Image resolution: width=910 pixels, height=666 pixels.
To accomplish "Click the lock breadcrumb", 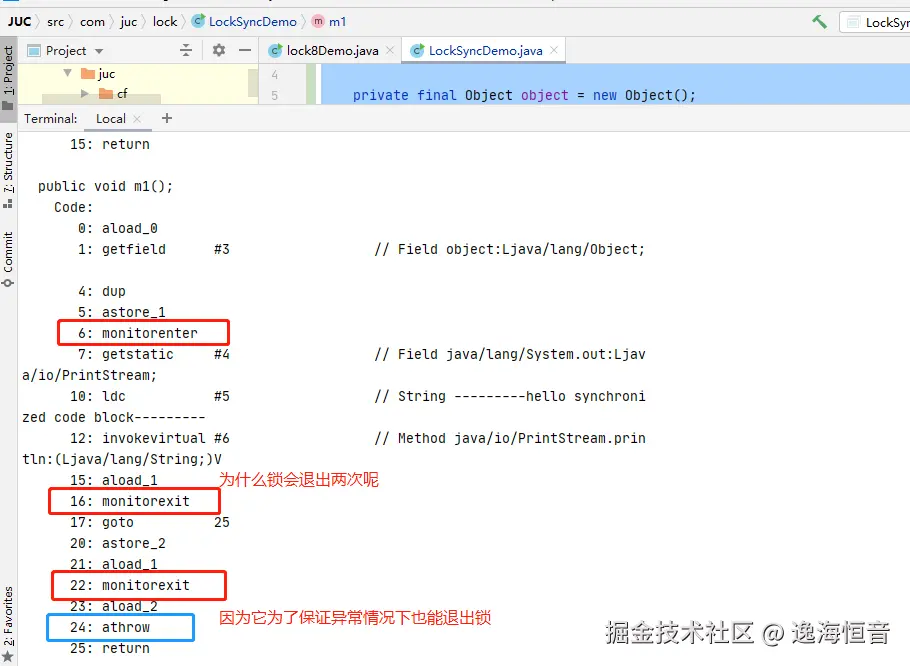I will tap(165, 21).
